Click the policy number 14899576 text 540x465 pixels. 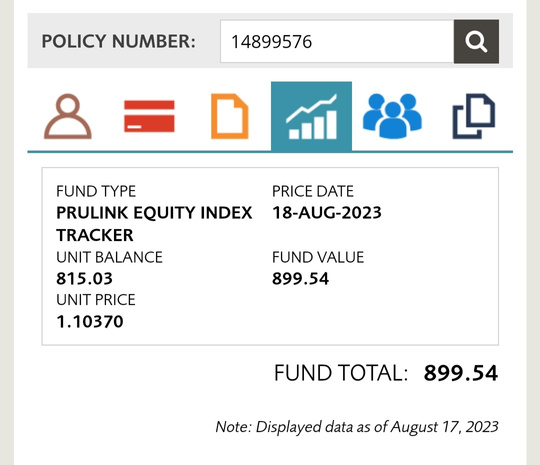pos(271,42)
